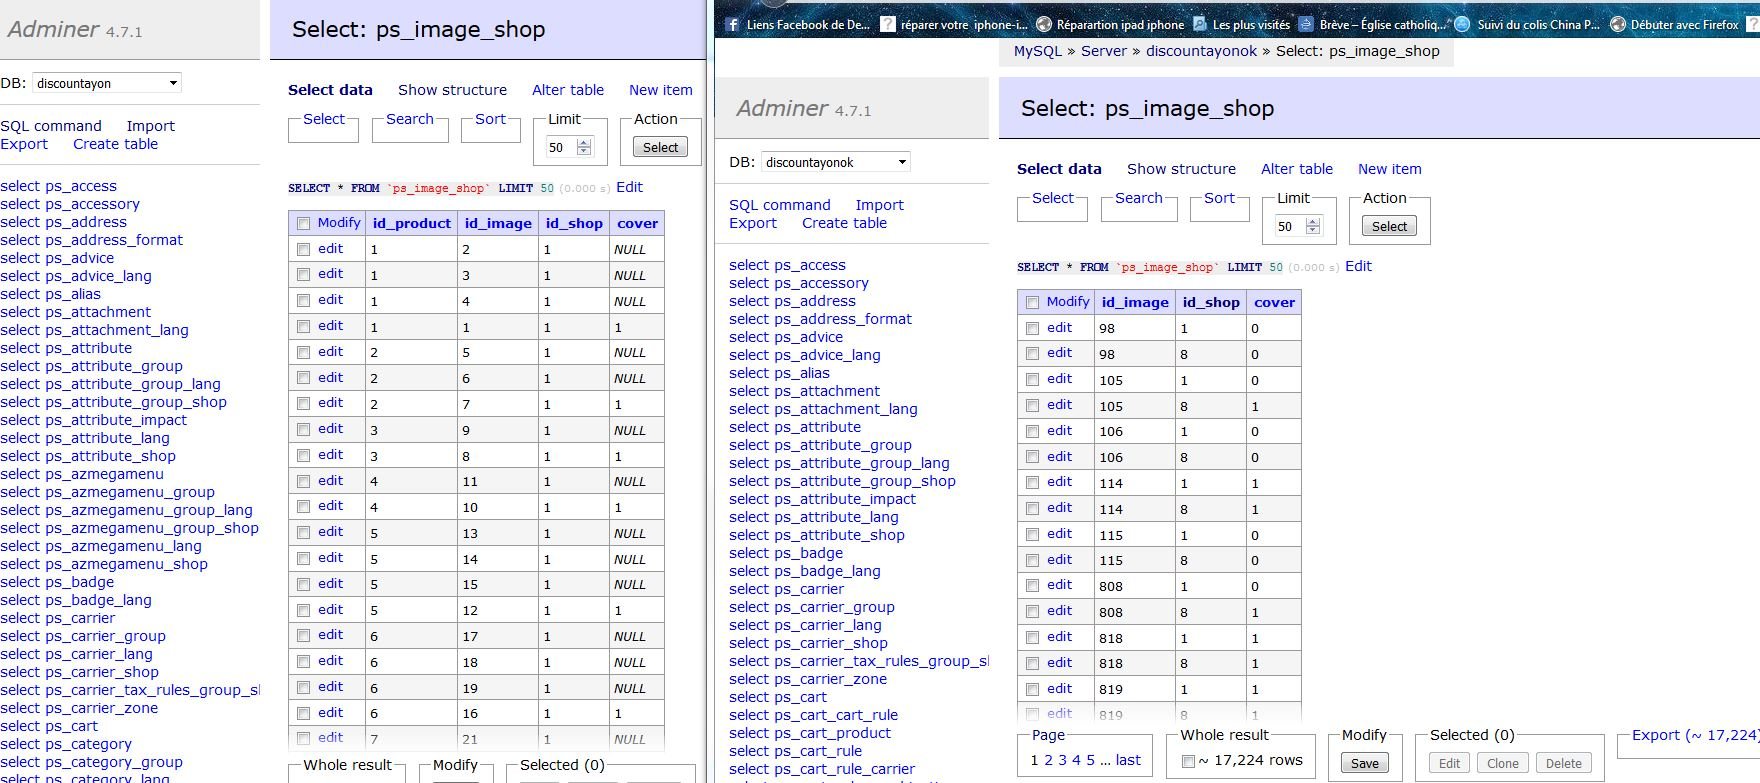Click the Les plus visités bookmark icon

[x=1200, y=24]
